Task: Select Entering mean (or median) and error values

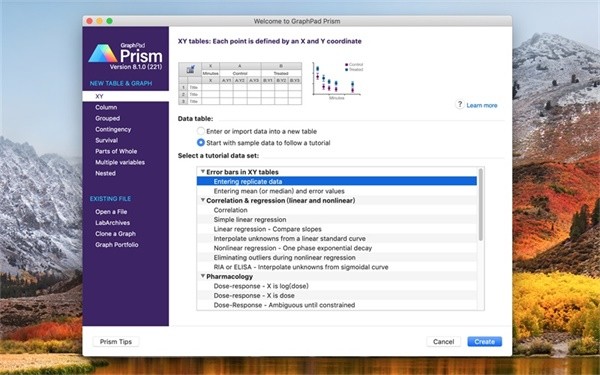Action: pos(337,191)
